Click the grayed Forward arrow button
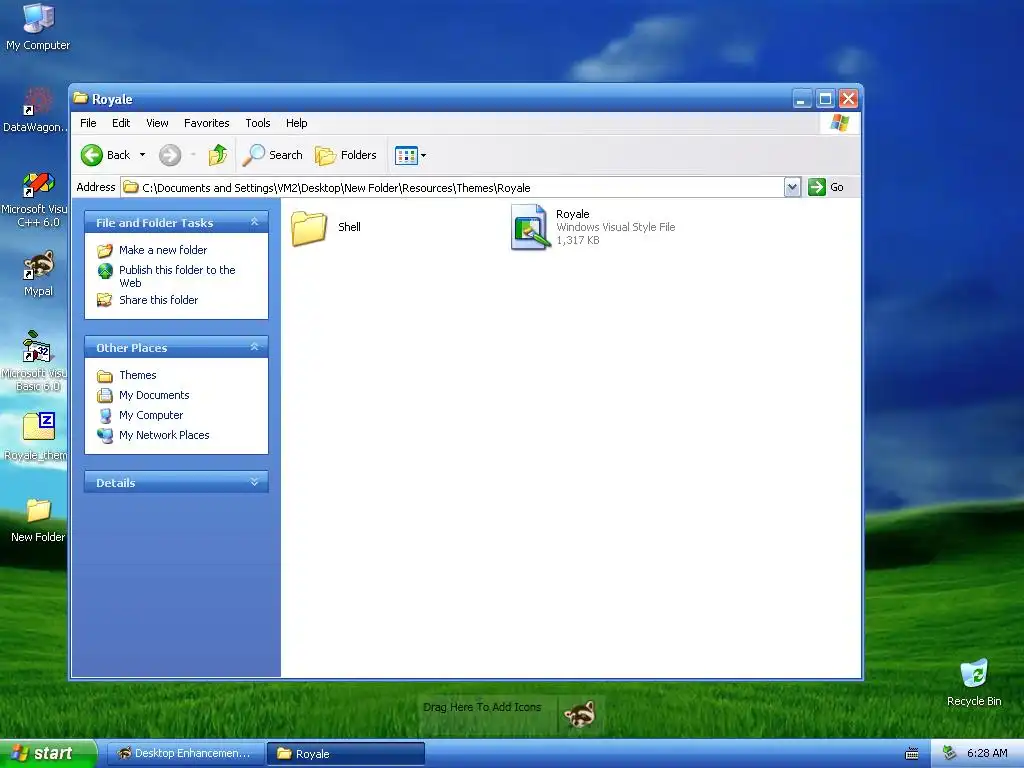Screen dimensions: 1024x768 point(170,155)
